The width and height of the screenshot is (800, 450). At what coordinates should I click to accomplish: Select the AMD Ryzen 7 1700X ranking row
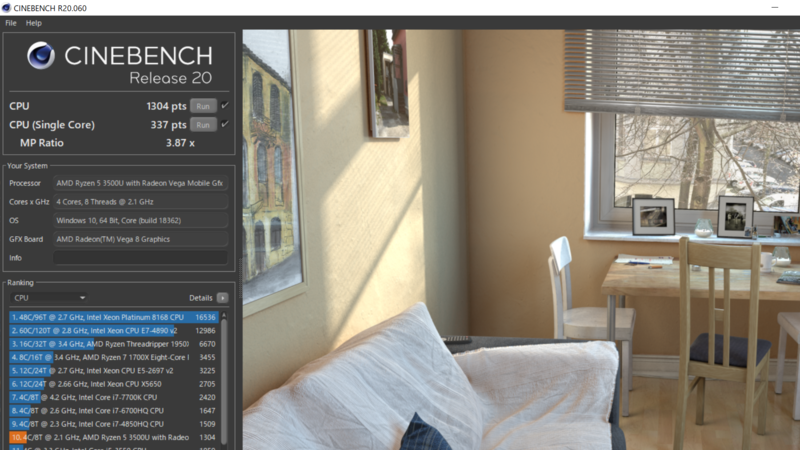114,357
